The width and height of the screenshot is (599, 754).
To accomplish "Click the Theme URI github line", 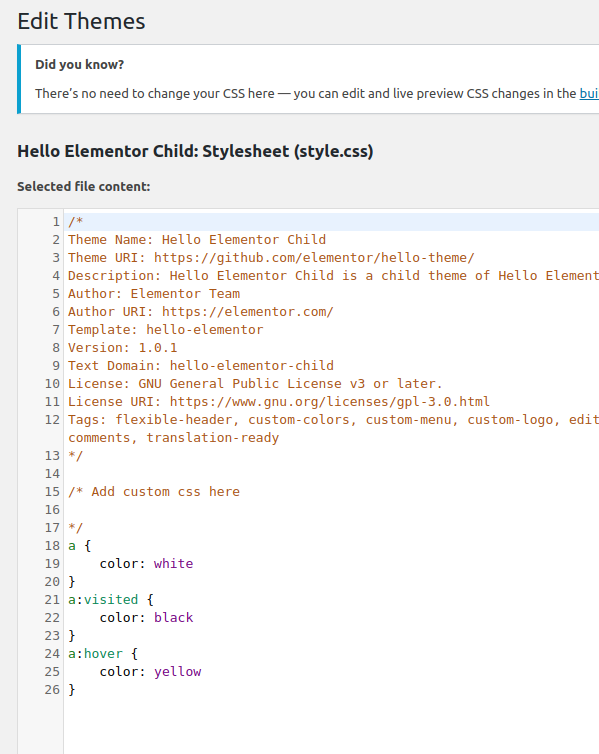I will pyautogui.click(x=271, y=258).
